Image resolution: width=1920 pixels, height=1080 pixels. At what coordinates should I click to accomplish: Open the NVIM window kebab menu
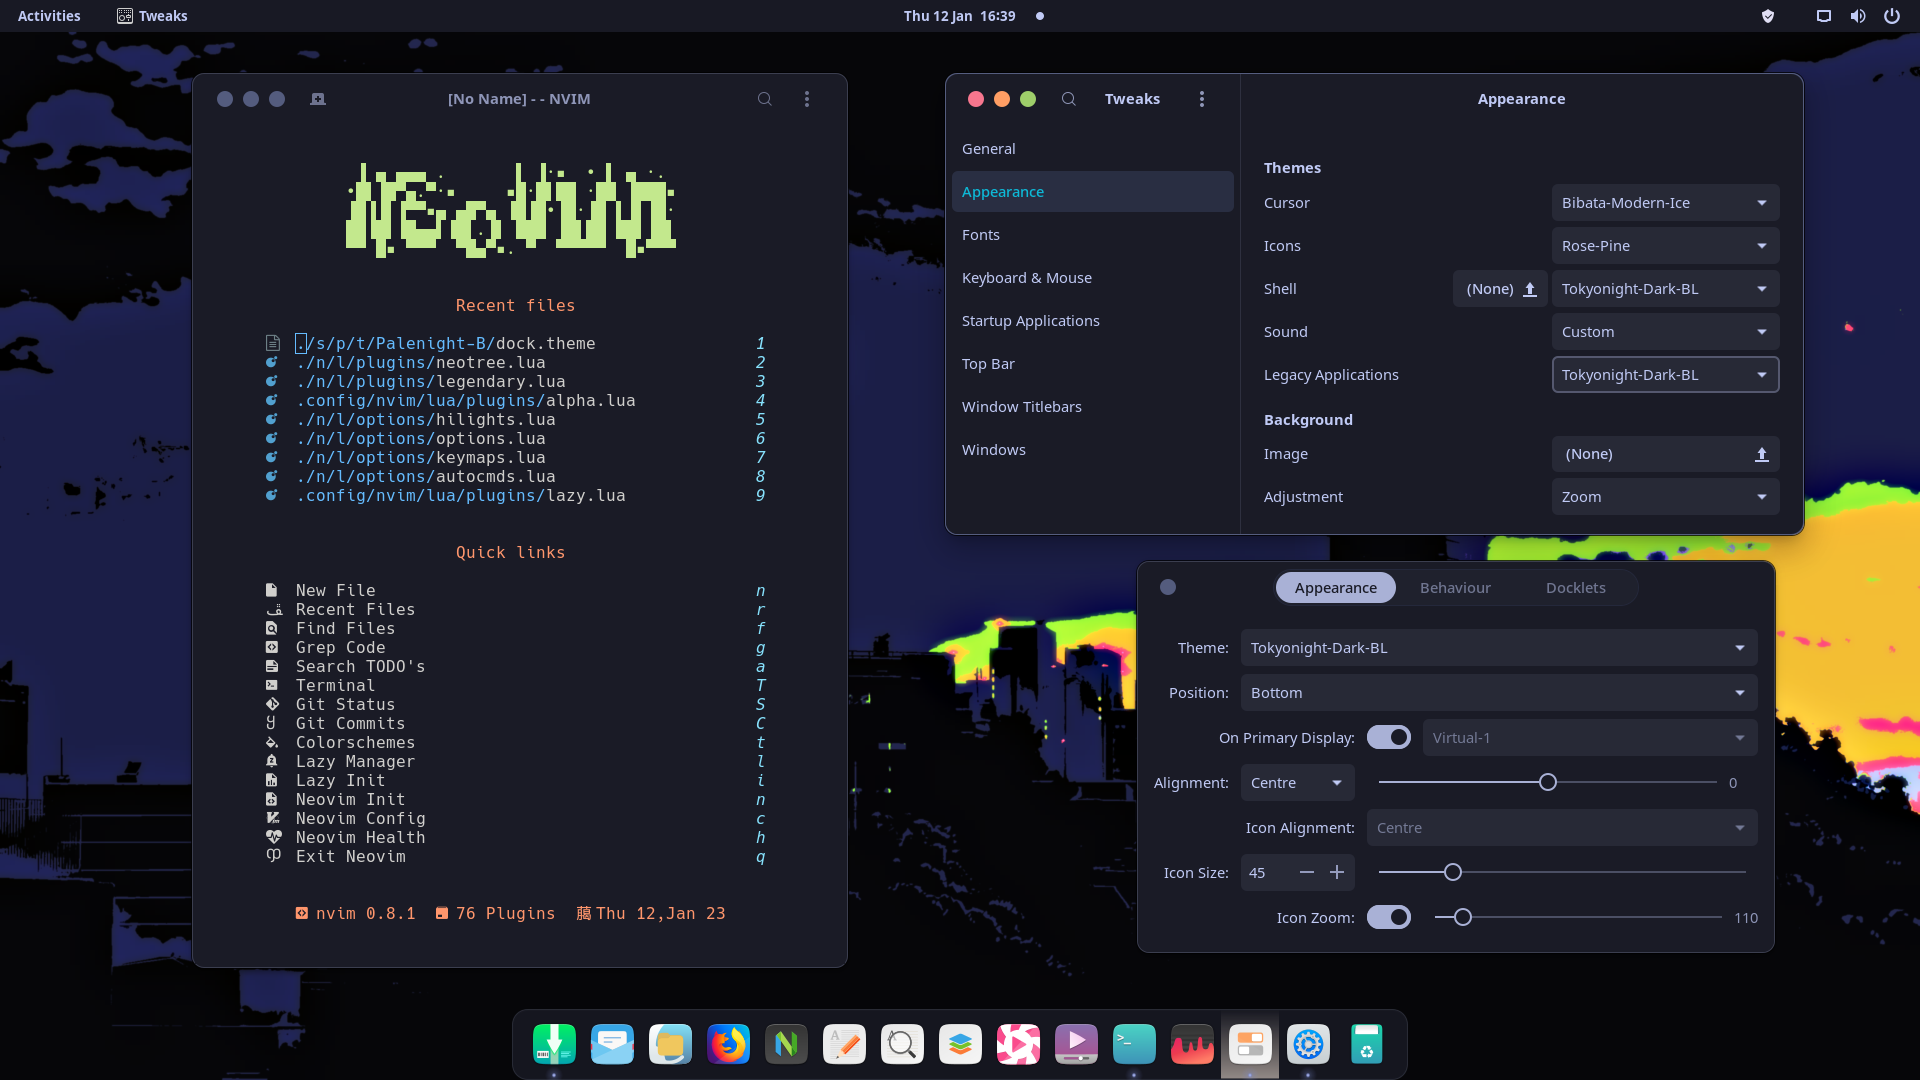pyautogui.click(x=807, y=99)
